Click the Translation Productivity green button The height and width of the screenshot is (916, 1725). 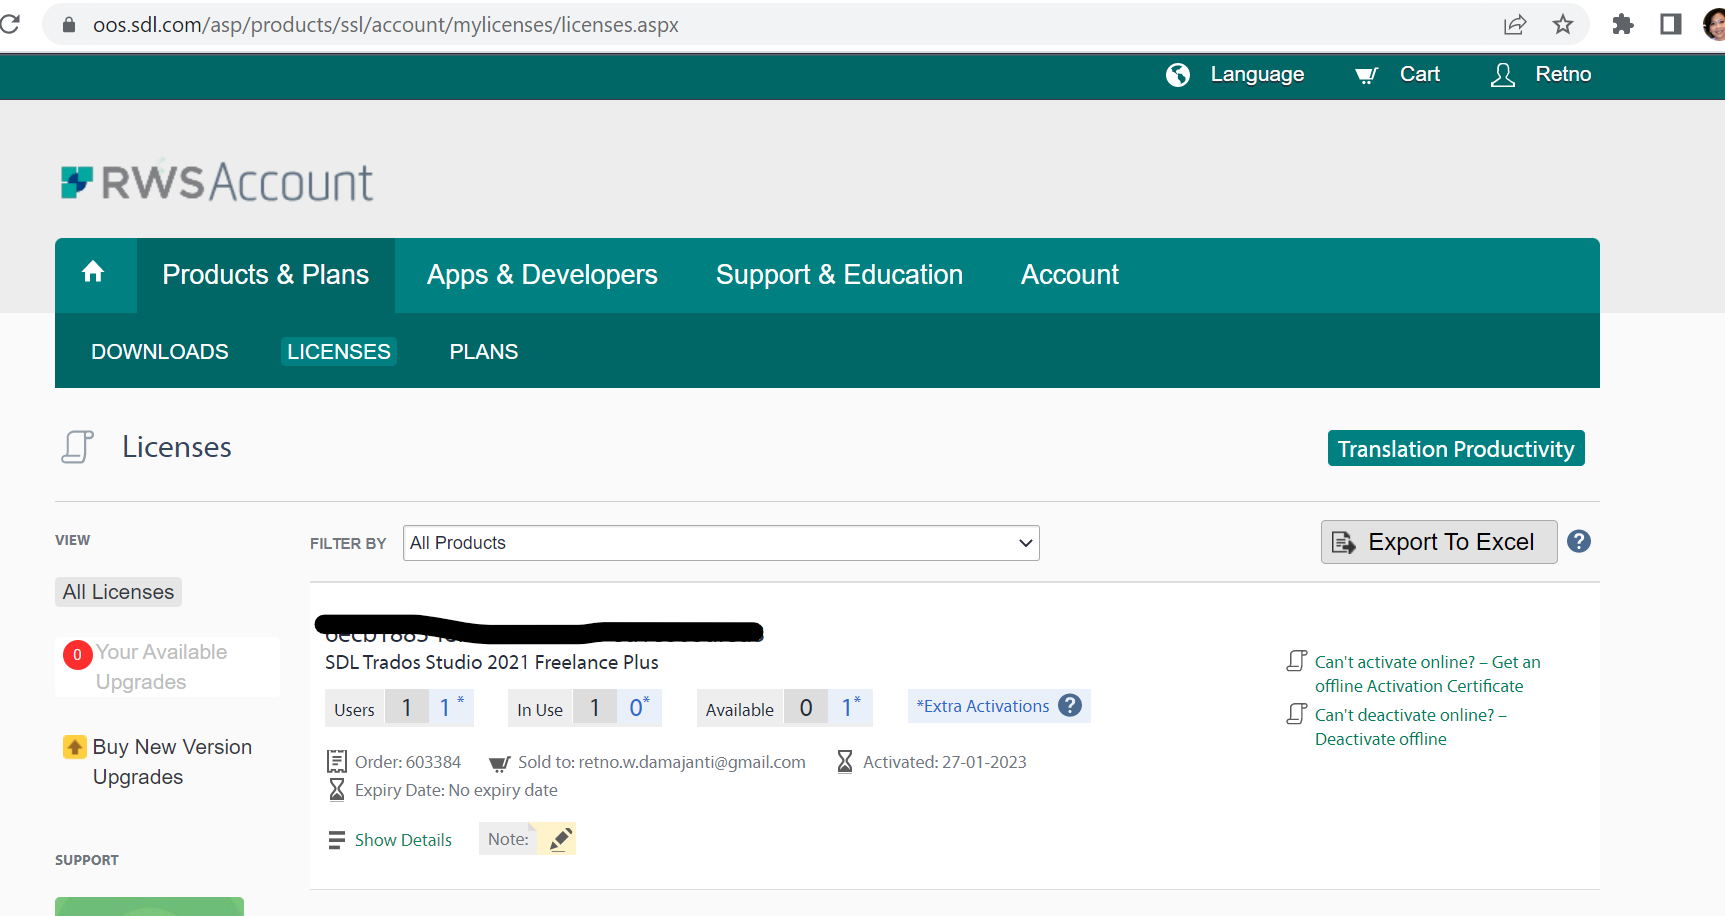(x=1455, y=448)
